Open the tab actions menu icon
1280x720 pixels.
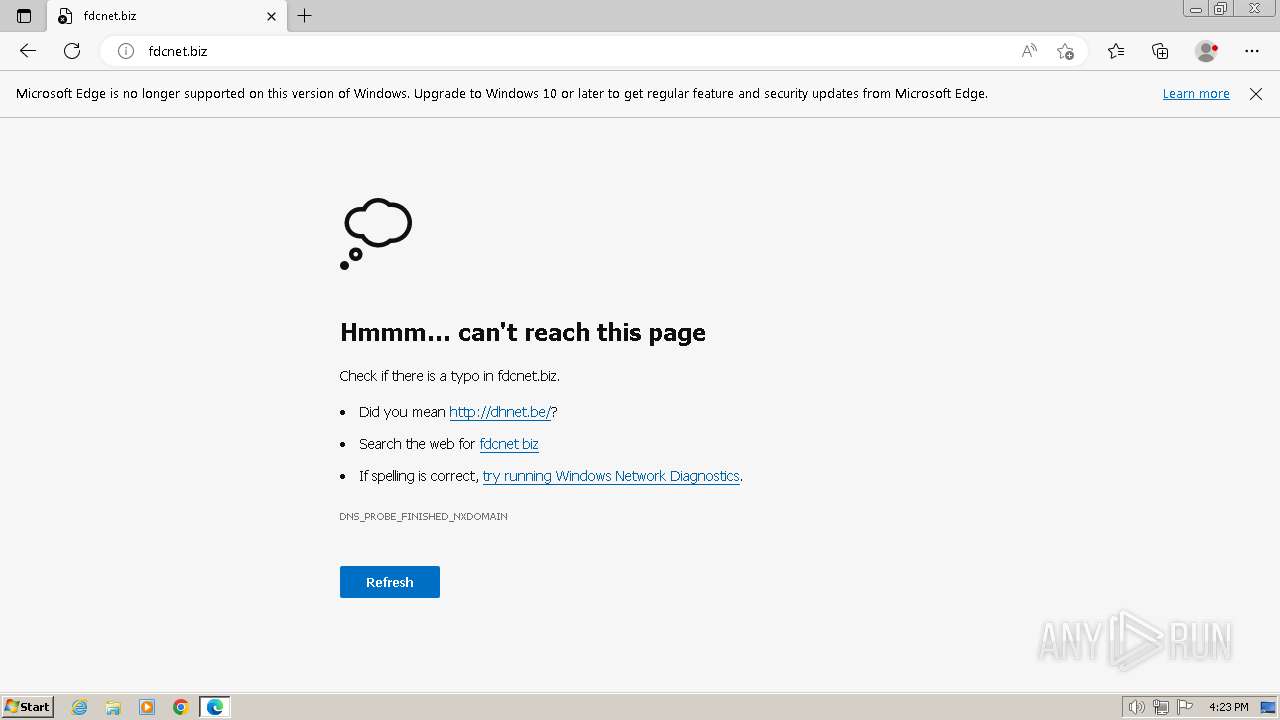(24, 16)
